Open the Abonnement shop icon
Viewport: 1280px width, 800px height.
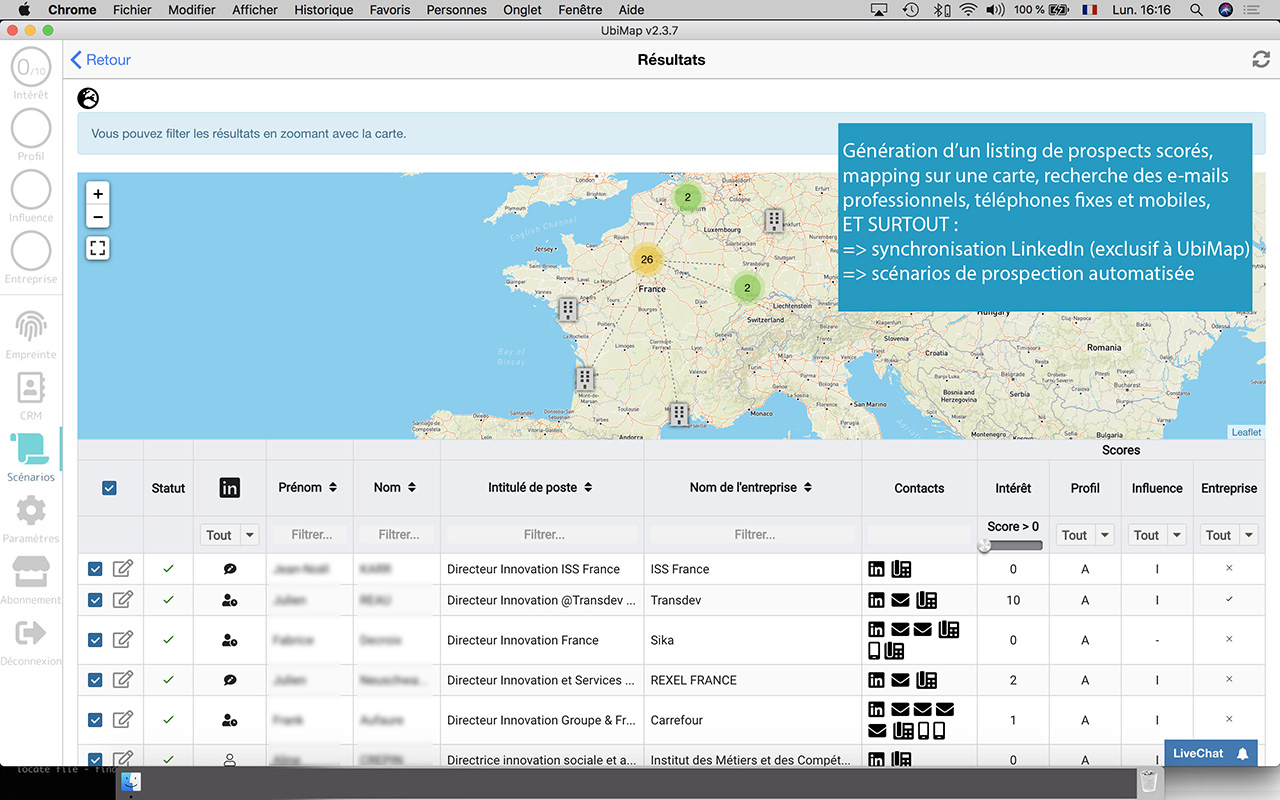(x=31, y=572)
